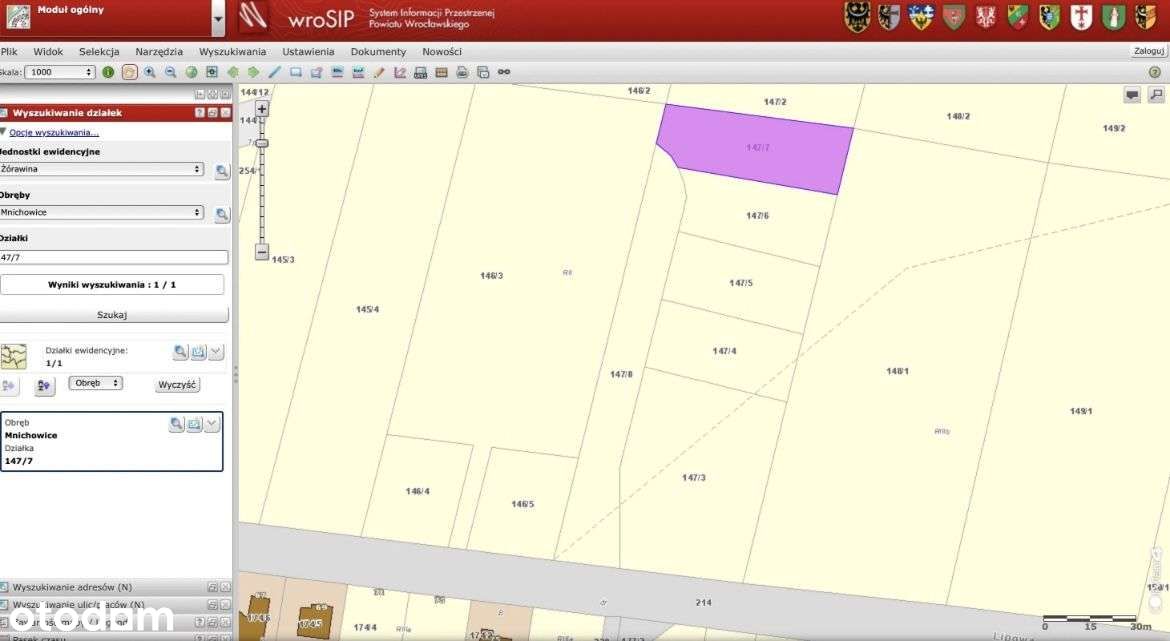
Task: Click the chain link icon in toolbar
Action: 504,72
